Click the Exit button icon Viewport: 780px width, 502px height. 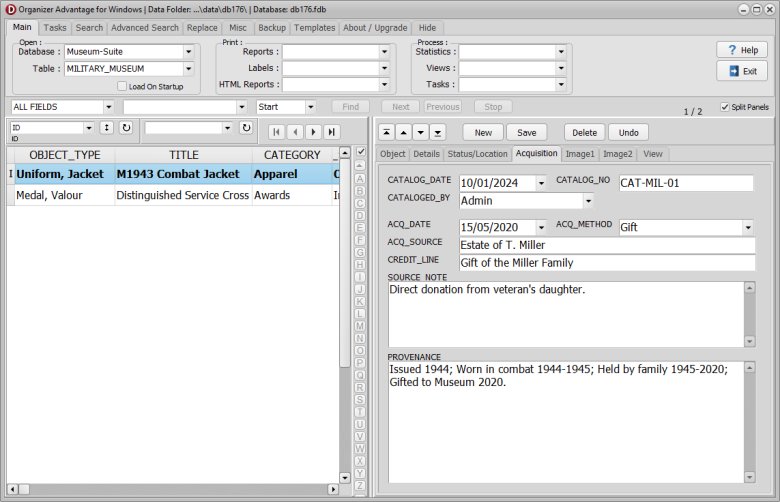coord(733,71)
